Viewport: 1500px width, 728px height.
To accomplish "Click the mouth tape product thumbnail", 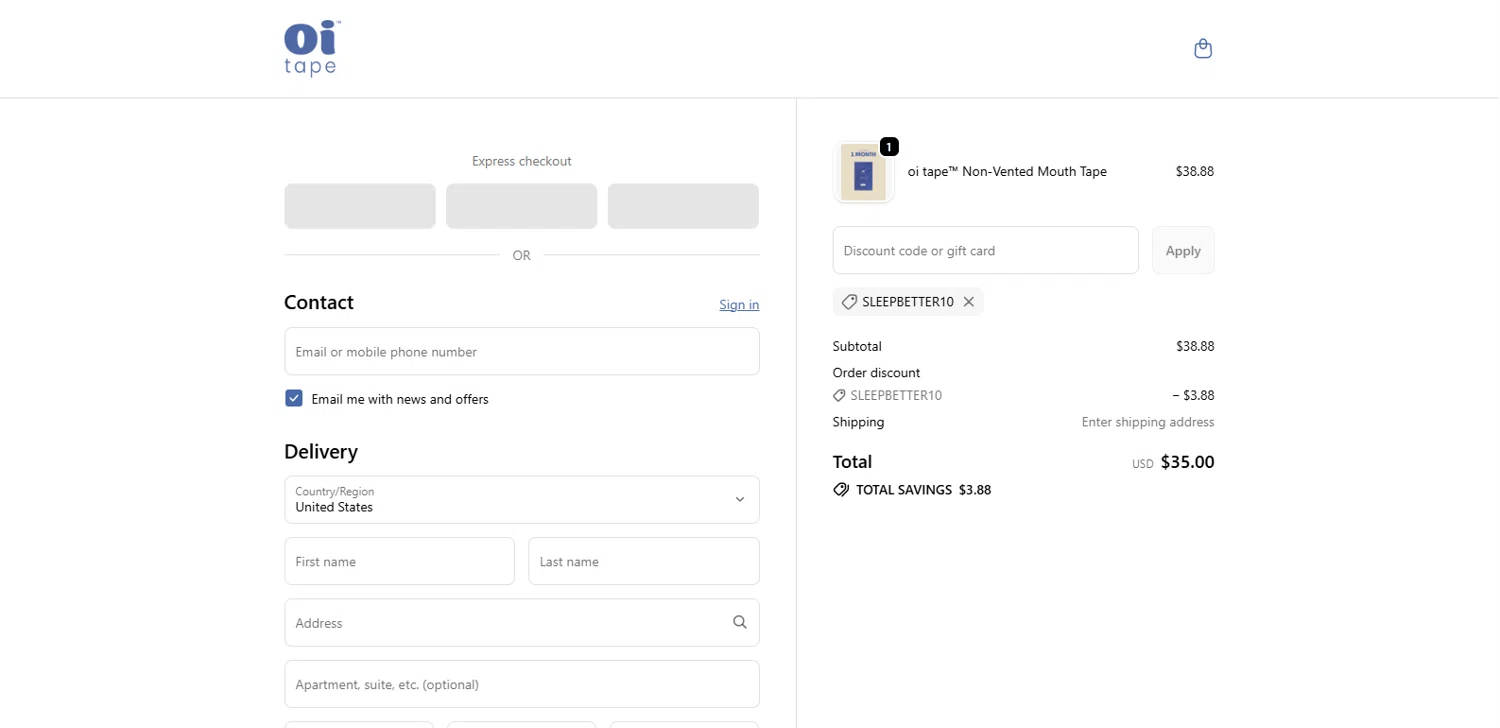I will click(863, 172).
